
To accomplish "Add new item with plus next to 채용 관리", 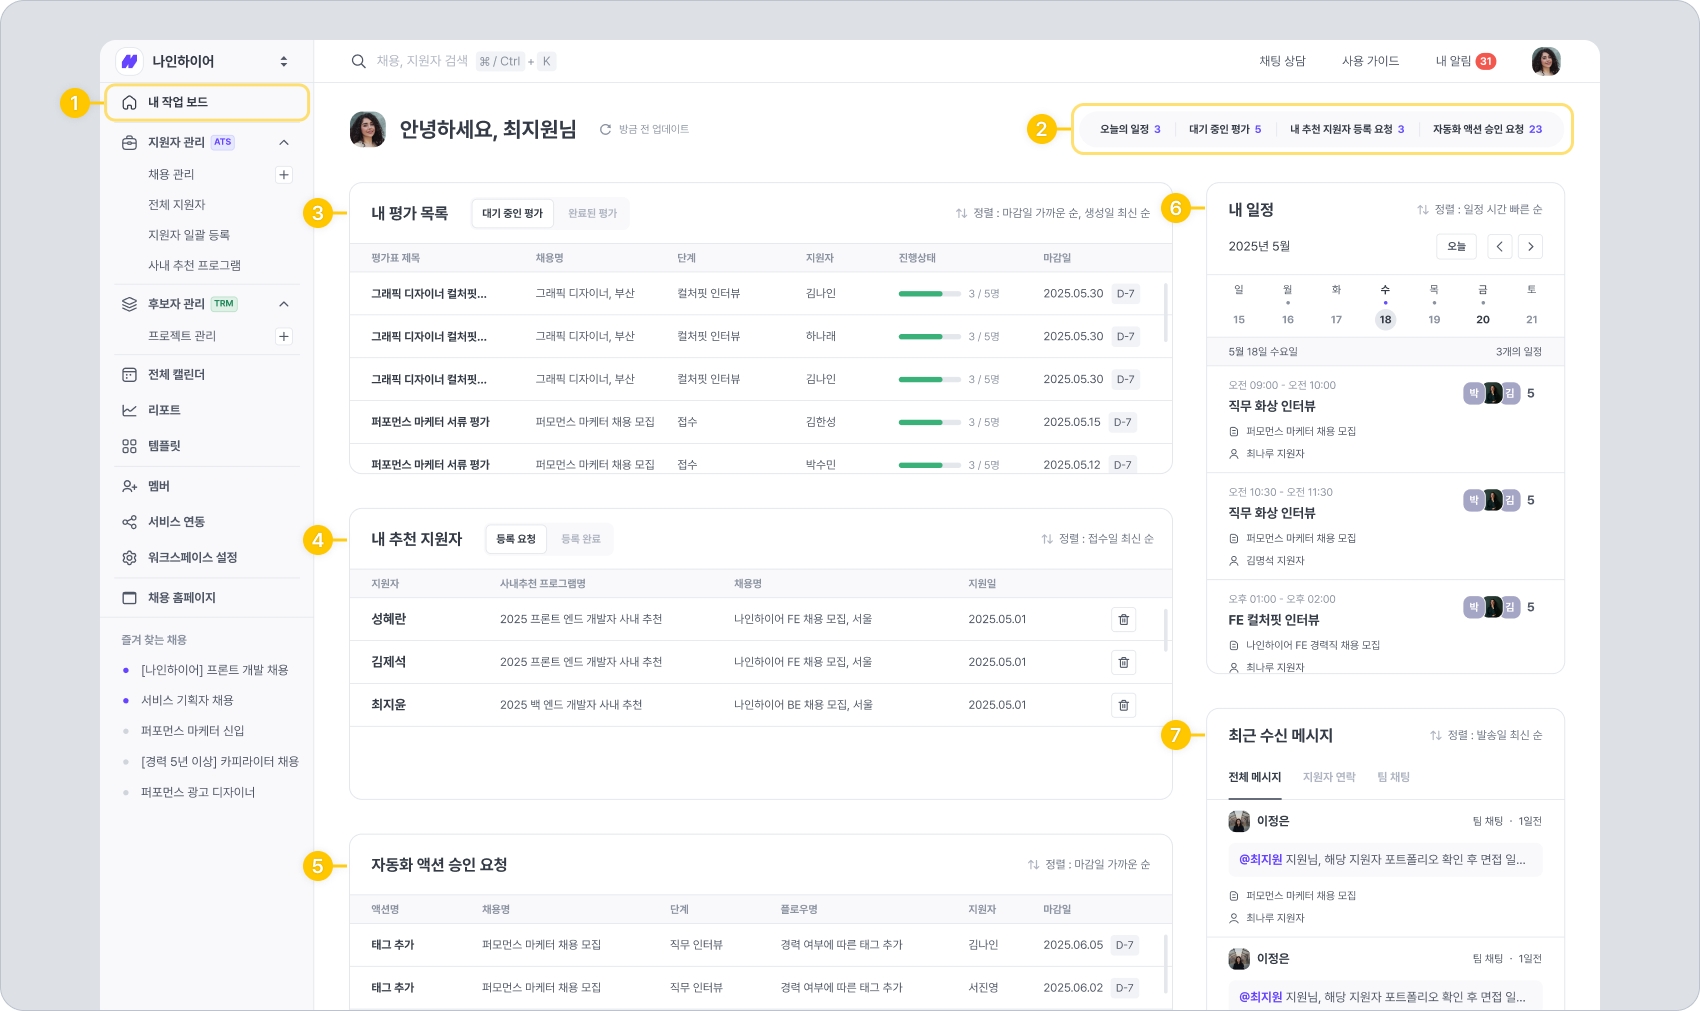I will (284, 175).
